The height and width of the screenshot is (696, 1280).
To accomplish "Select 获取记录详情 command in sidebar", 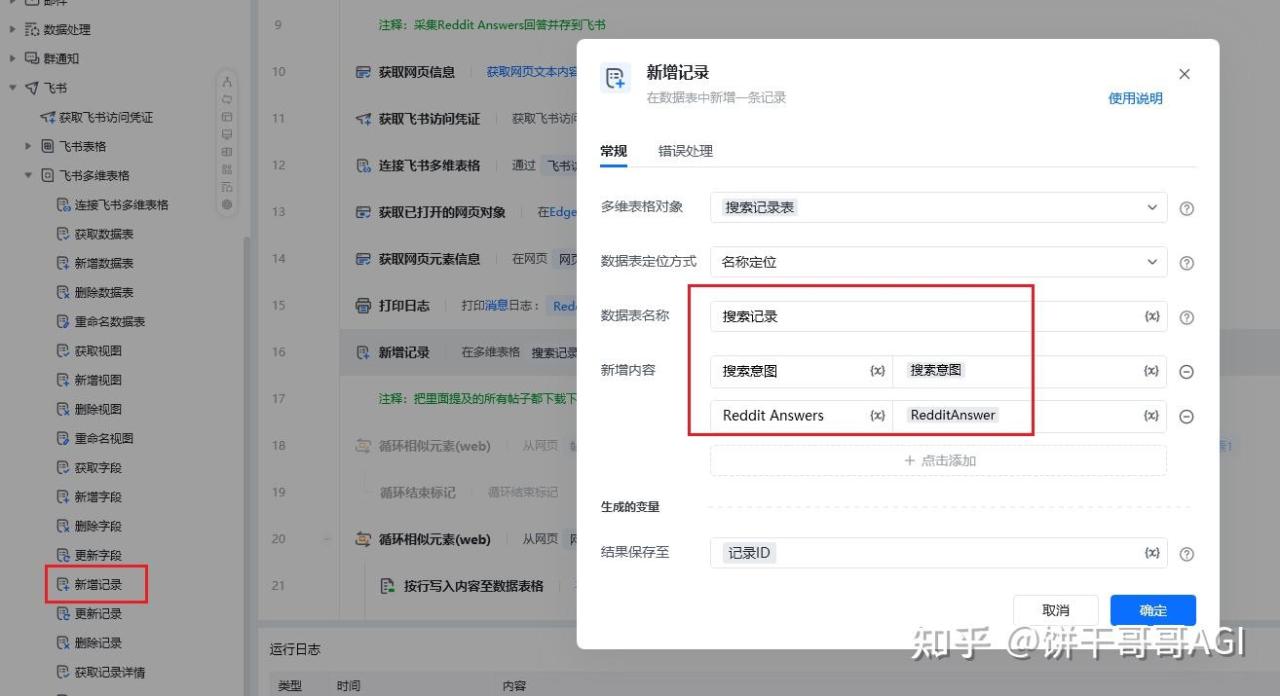I will tap(101, 672).
